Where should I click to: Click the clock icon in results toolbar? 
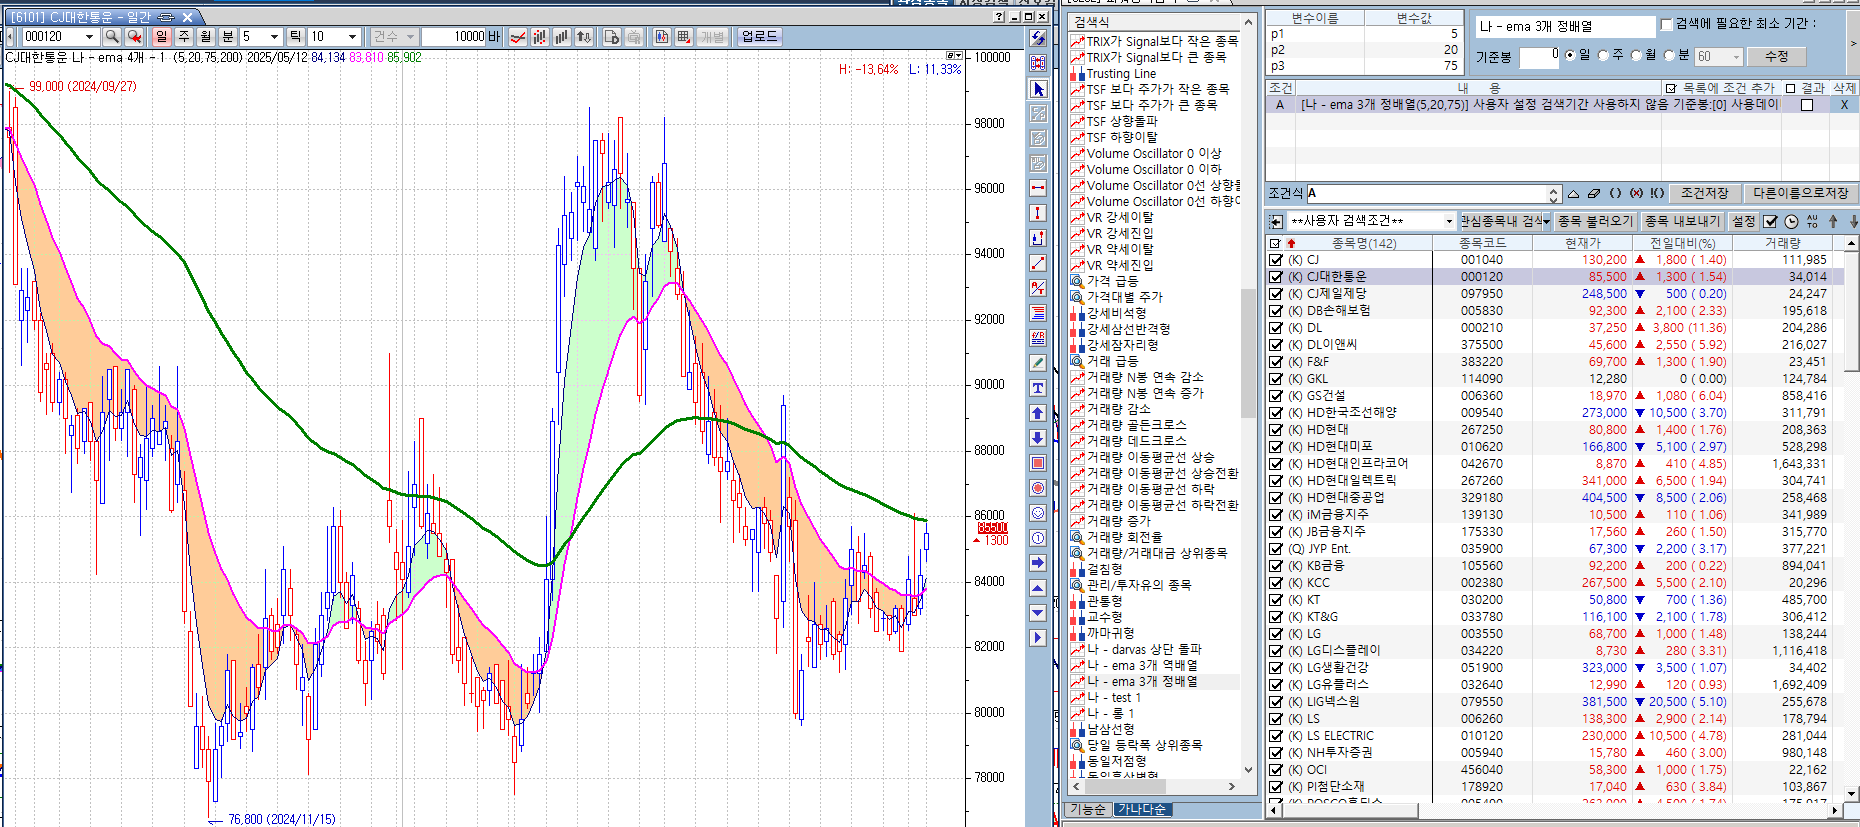tap(1791, 221)
